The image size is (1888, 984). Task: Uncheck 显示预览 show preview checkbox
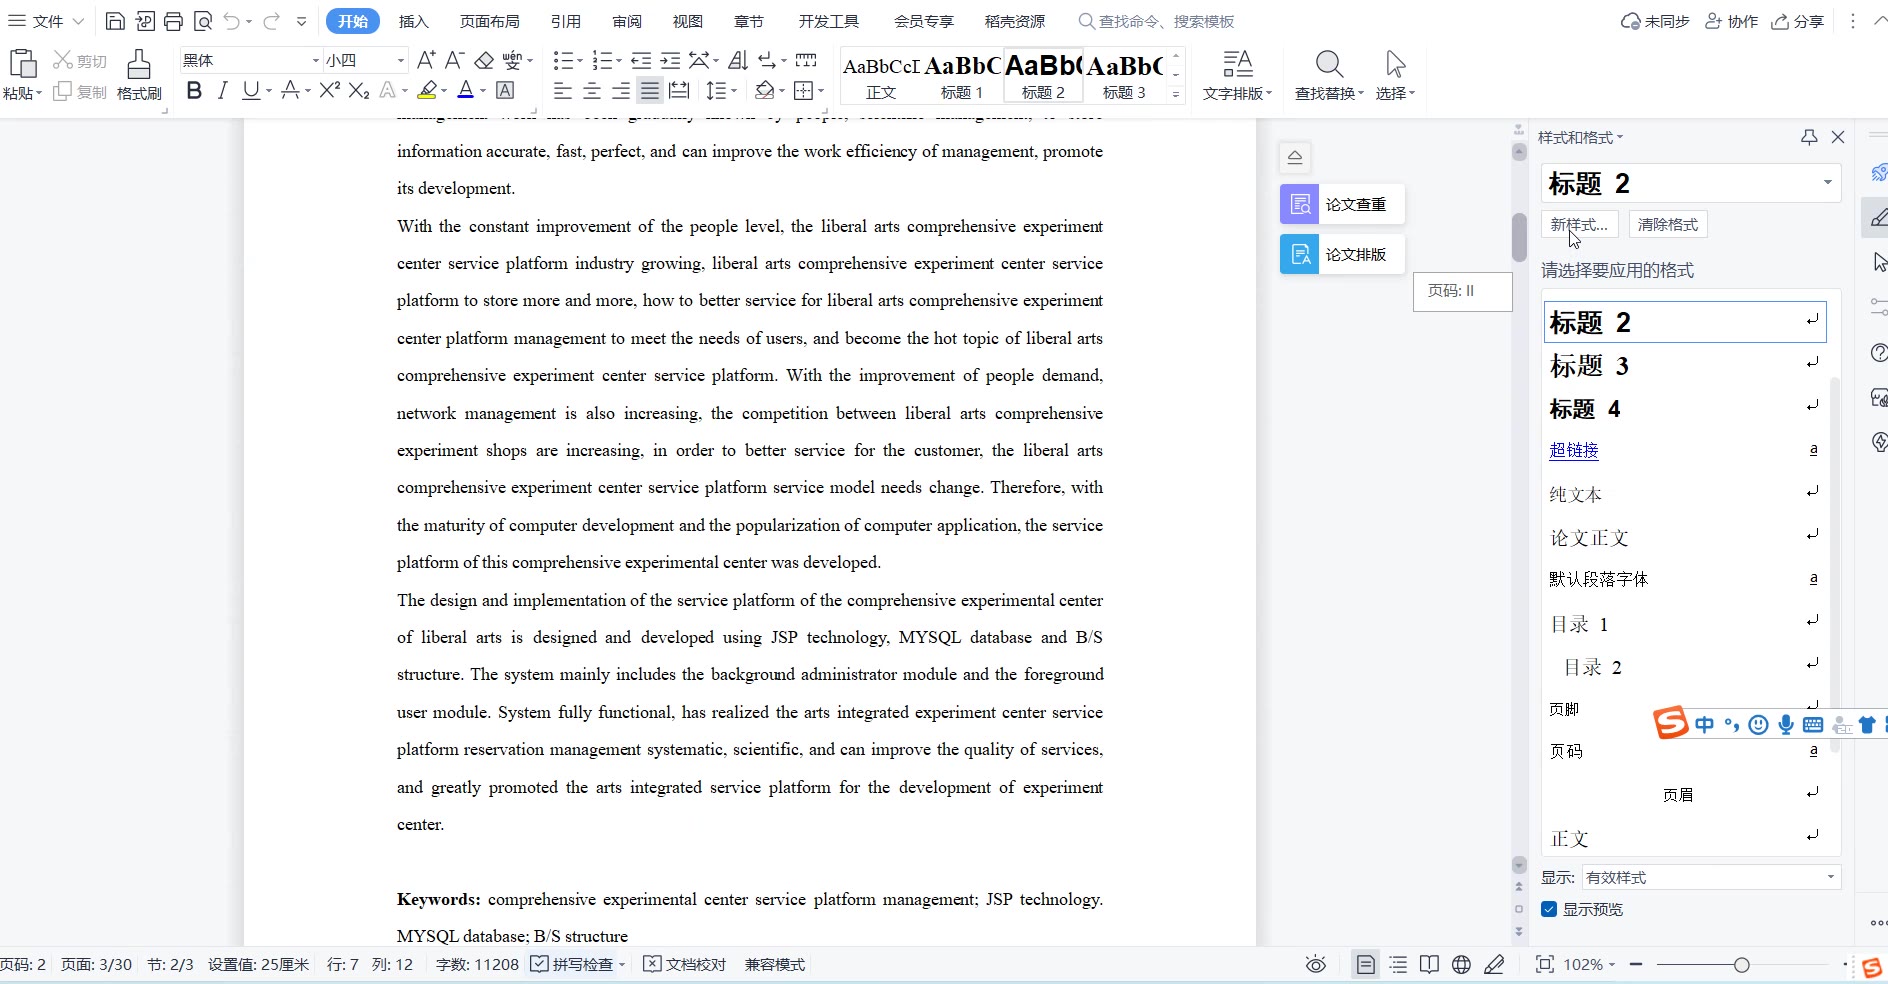click(1549, 909)
